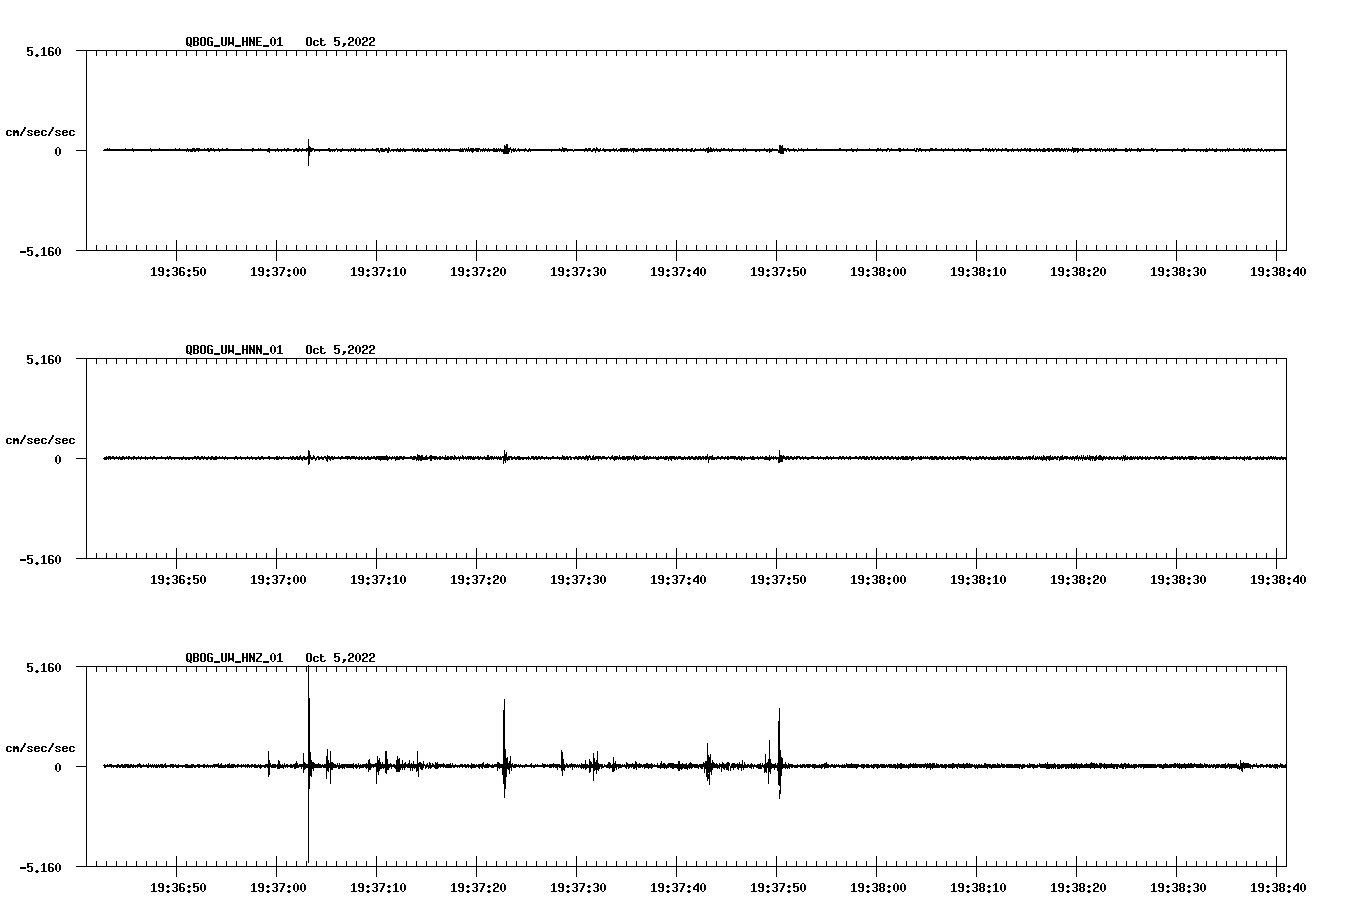The image size is (1358, 924).
Task: Click the 19:37:00 time label under HNZ plot
Action: [x=278, y=888]
